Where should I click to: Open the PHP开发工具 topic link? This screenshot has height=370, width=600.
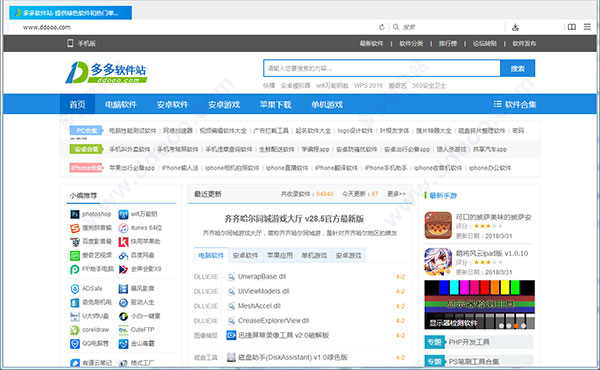tap(469, 342)
